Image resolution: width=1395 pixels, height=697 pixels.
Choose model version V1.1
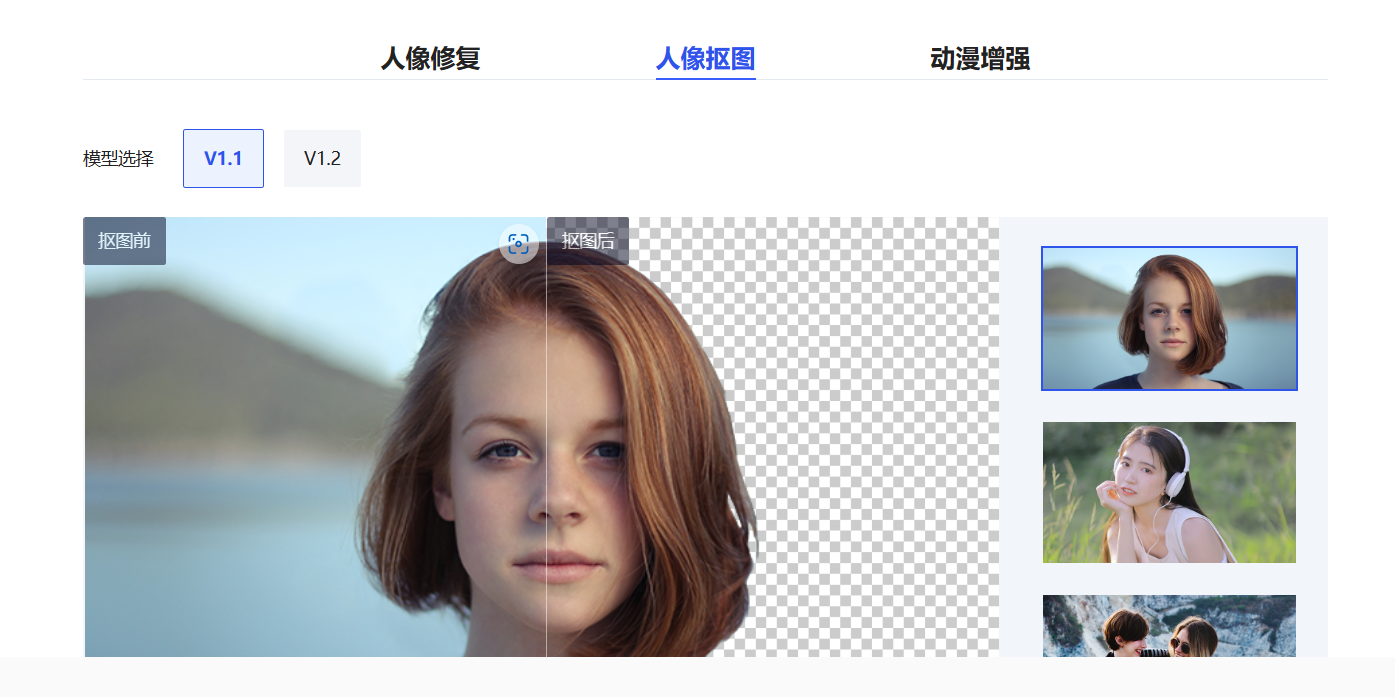(223, 158)
